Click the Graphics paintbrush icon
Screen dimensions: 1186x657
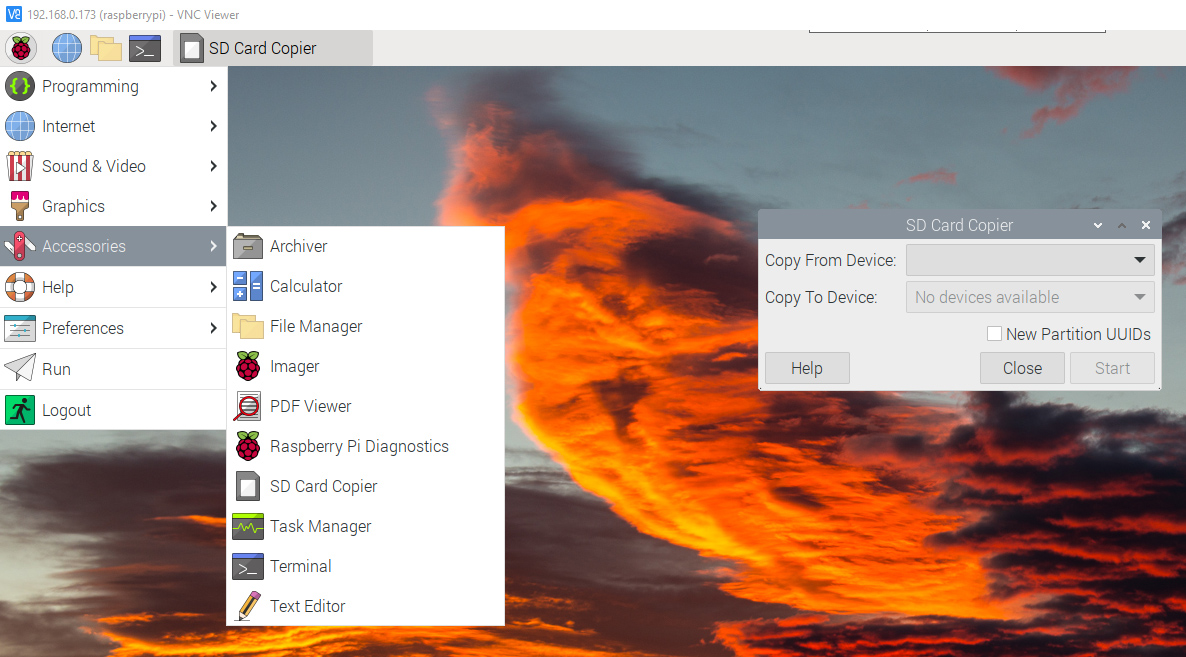point(20,206)
